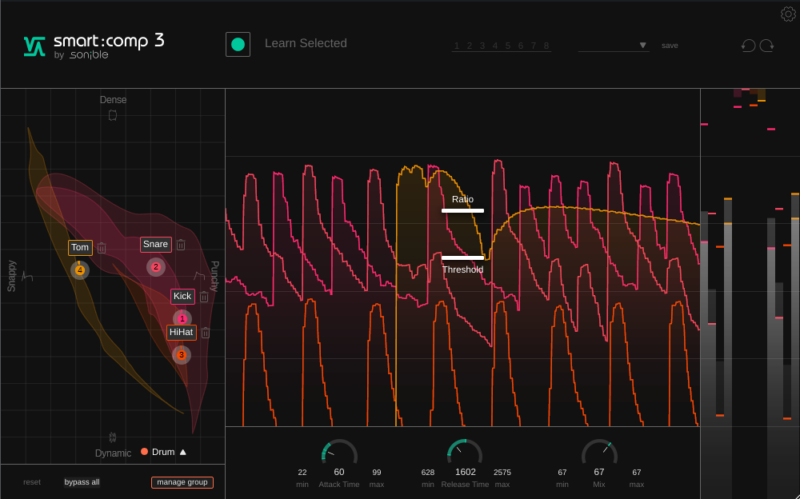Open settings via the gear icon
This screenshot has height=499, width=800.
point(787,14)
